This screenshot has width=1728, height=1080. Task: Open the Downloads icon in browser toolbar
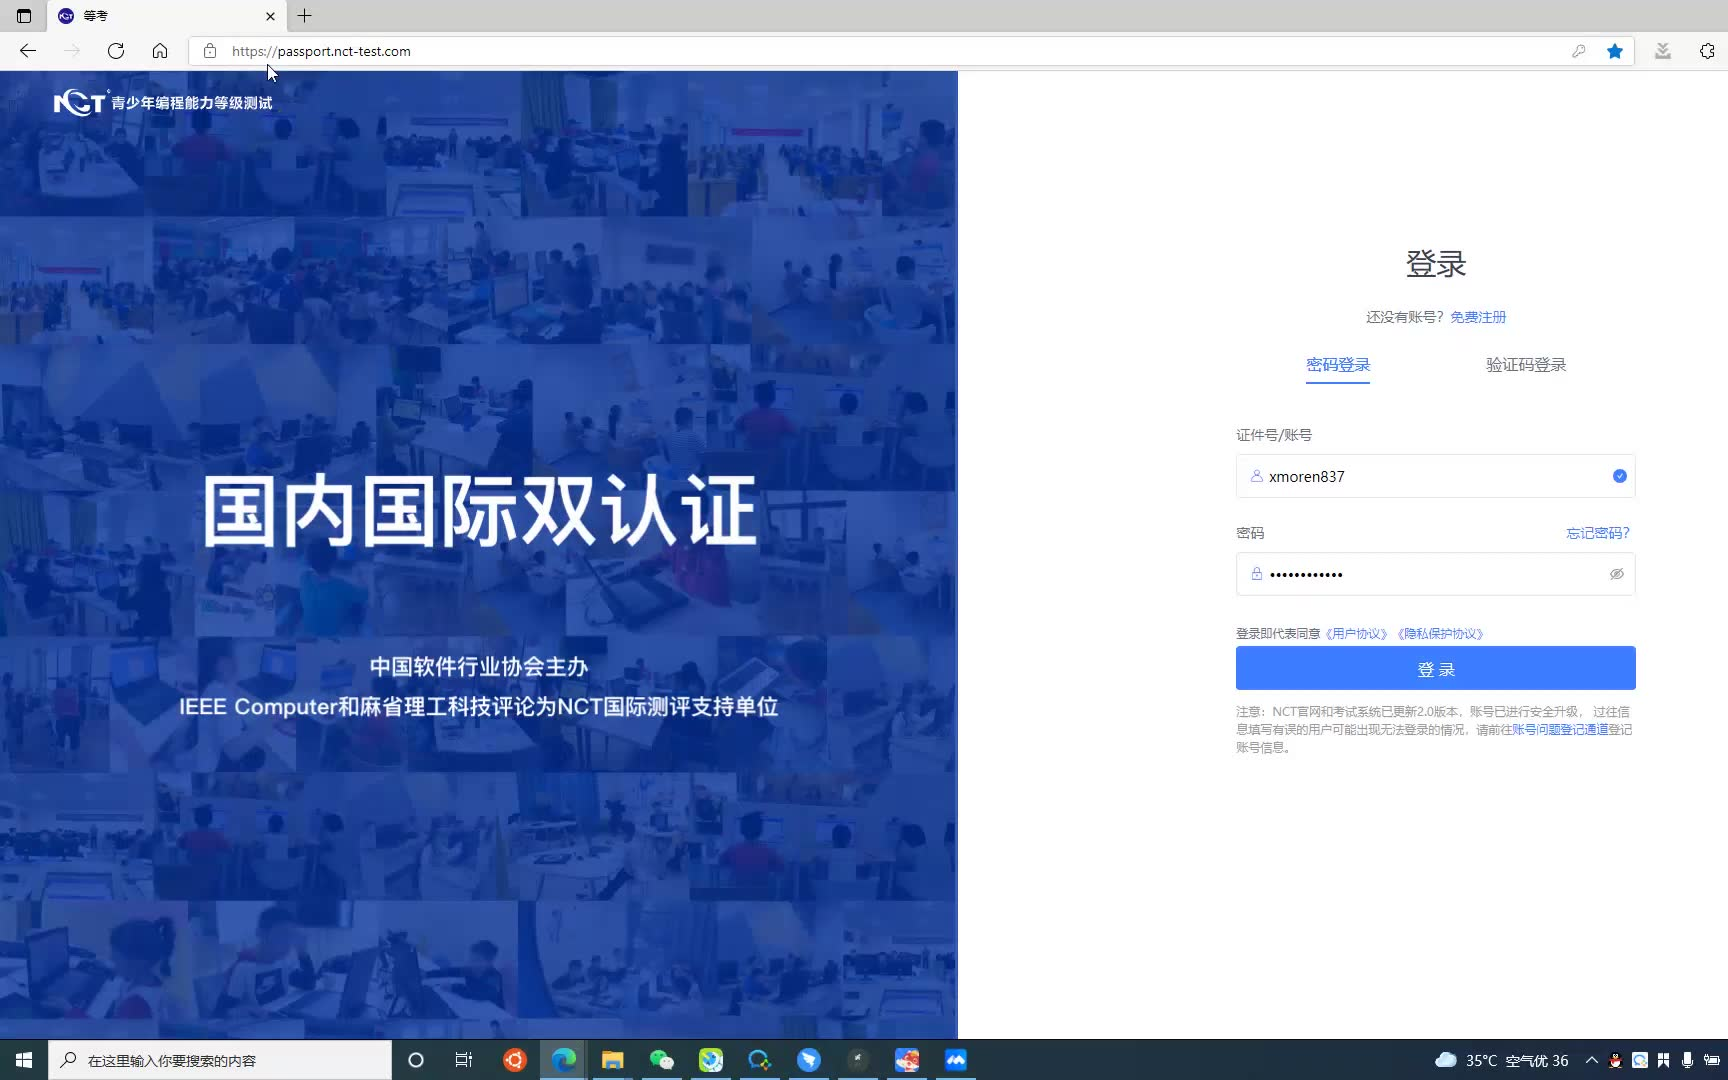click(x=1663, y=51)
